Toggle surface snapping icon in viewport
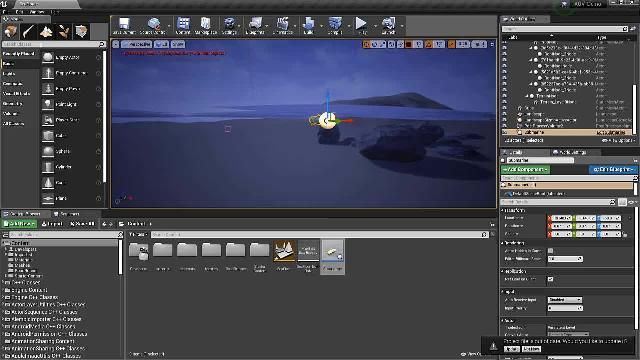Screen dimensions: 640x360 click(400, 44)
